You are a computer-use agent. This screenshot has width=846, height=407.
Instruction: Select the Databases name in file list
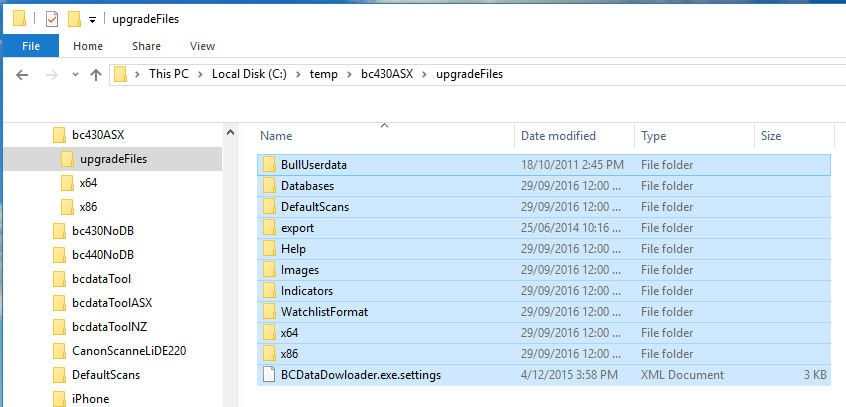pyautogui.click(x=307, y=186)
